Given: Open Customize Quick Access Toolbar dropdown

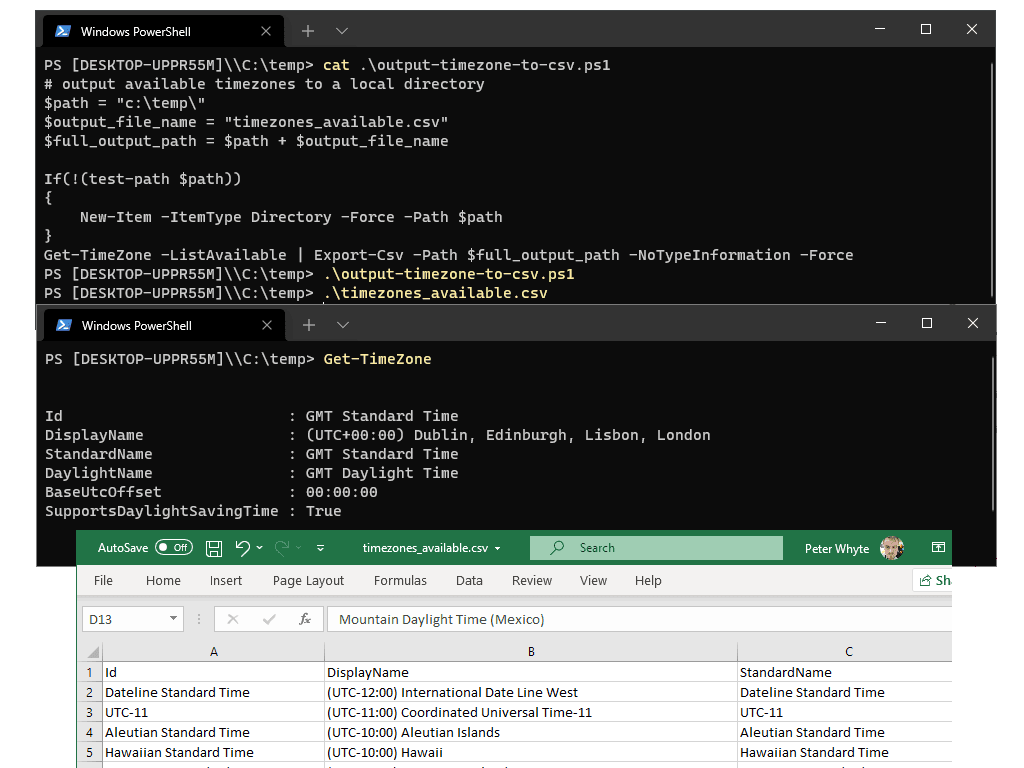Looking at the screenshot, I should (320, 548).
